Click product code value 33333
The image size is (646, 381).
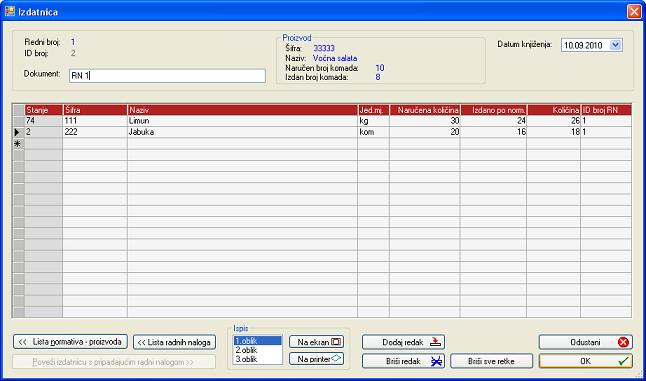coord(324,48)
